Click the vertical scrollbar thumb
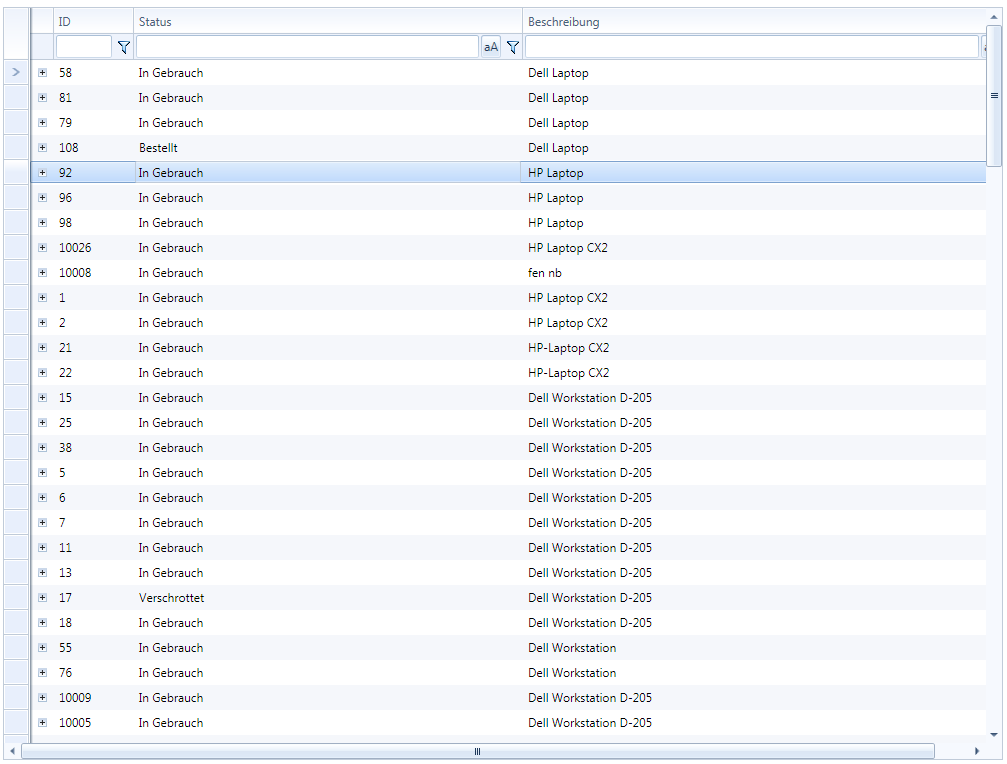This screenshot has height=764, width=1007. [994, 96]
